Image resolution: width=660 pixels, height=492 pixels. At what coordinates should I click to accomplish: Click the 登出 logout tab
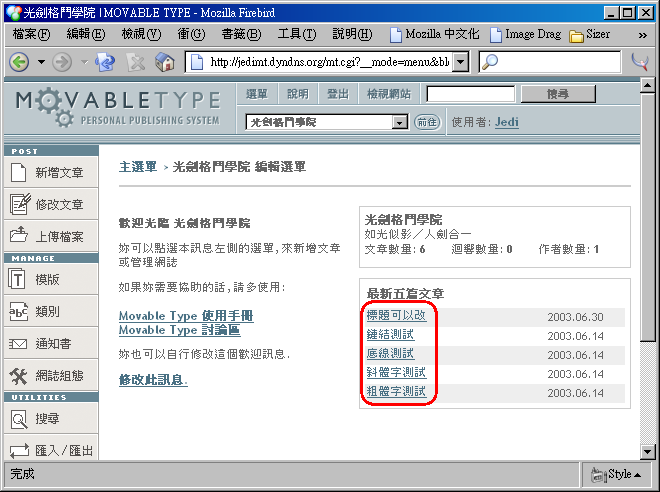[338, 94]
